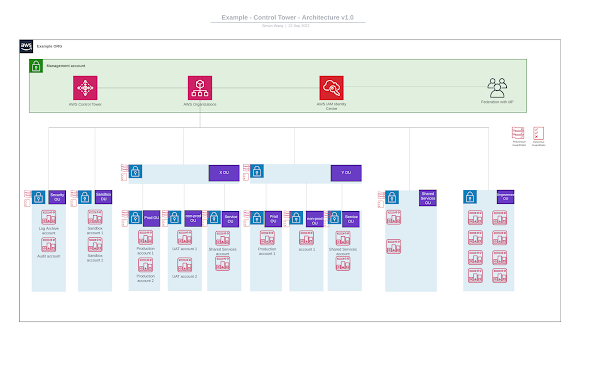Select the UAT account 1 icon
The height and width of the screenshot is (388, 590).
pos(185,238)
